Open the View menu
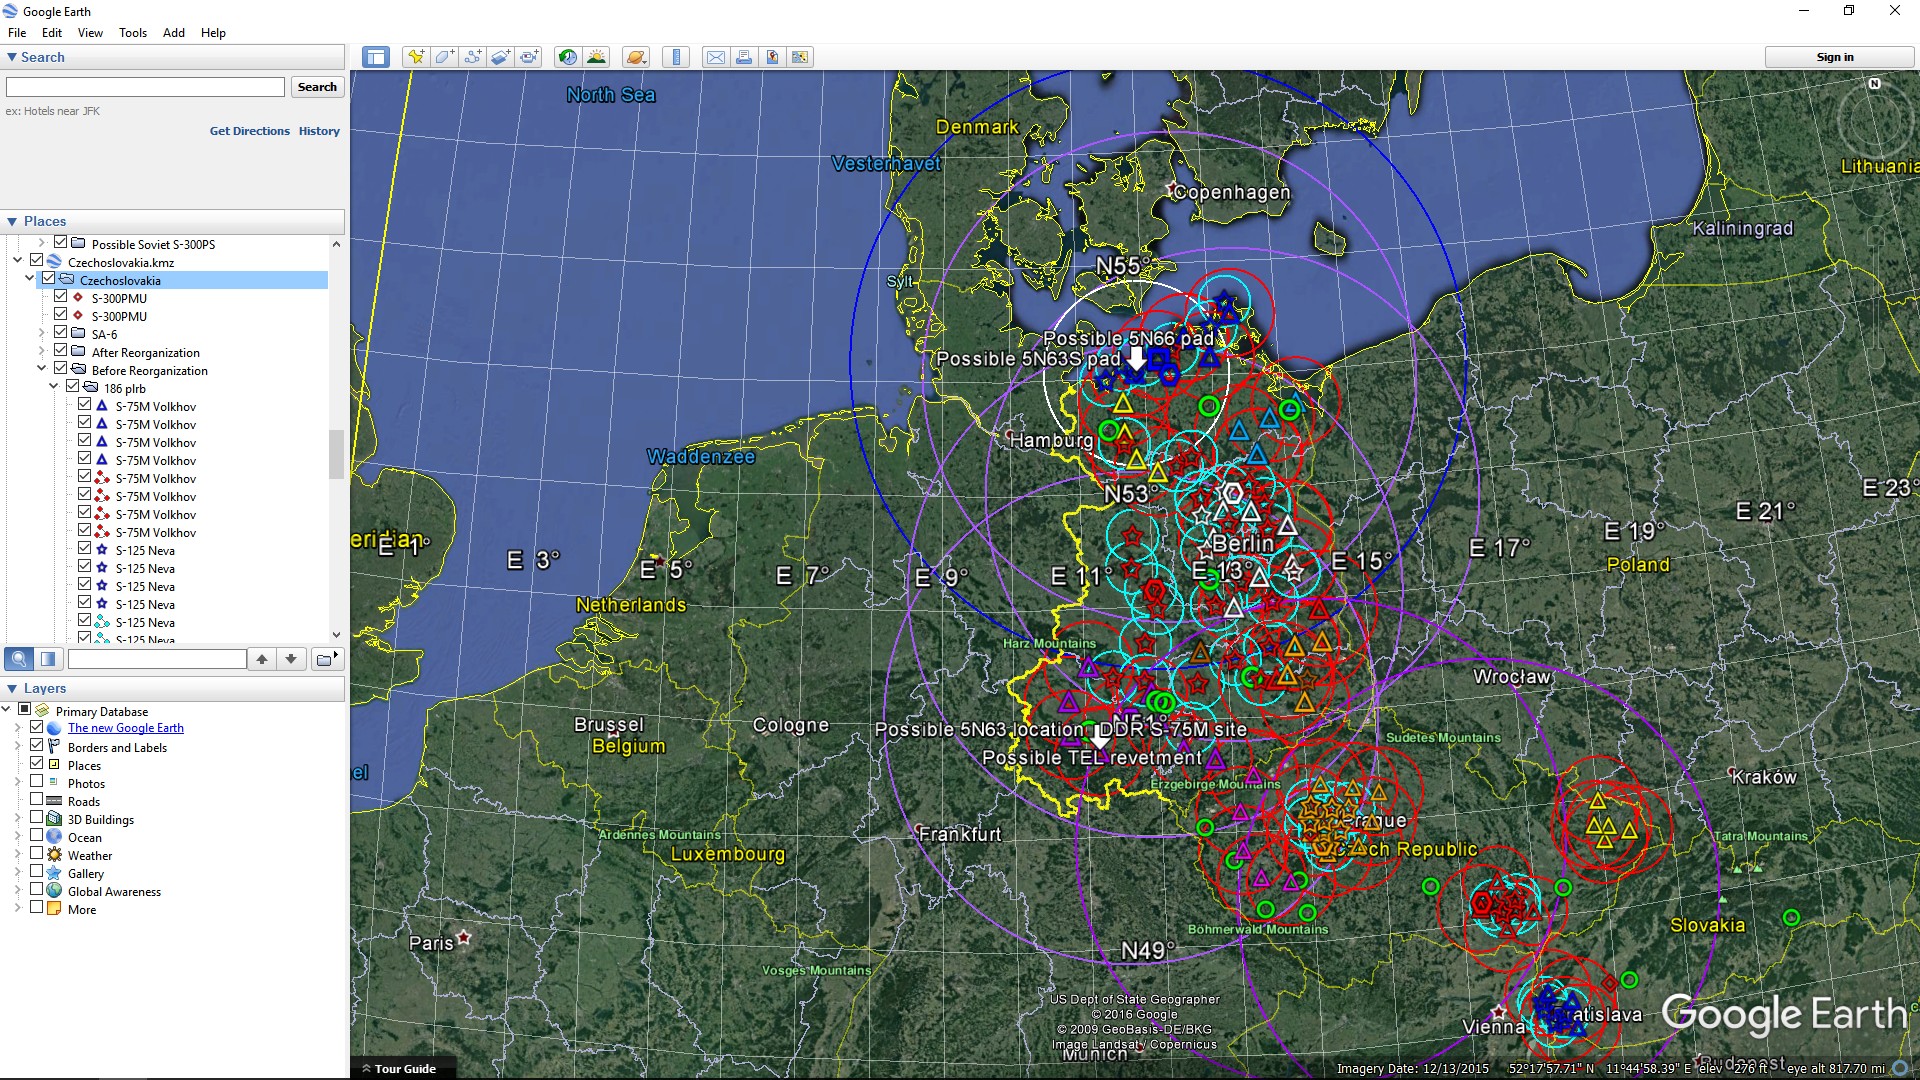This screenshot has width=1920, height=1080. tap(90, 33)
